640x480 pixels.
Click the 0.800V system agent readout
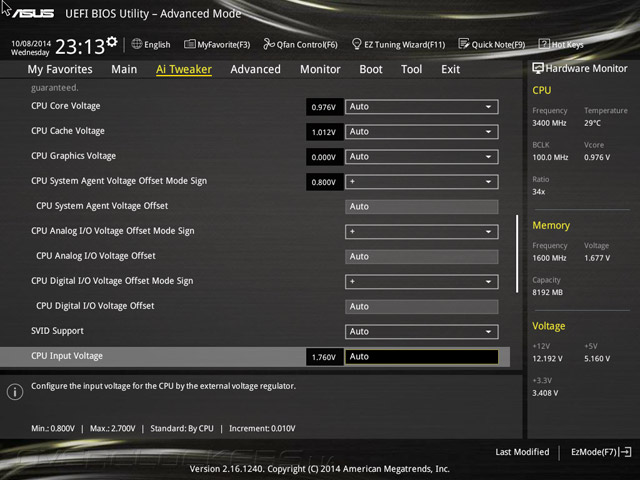(x=324, y=182)
